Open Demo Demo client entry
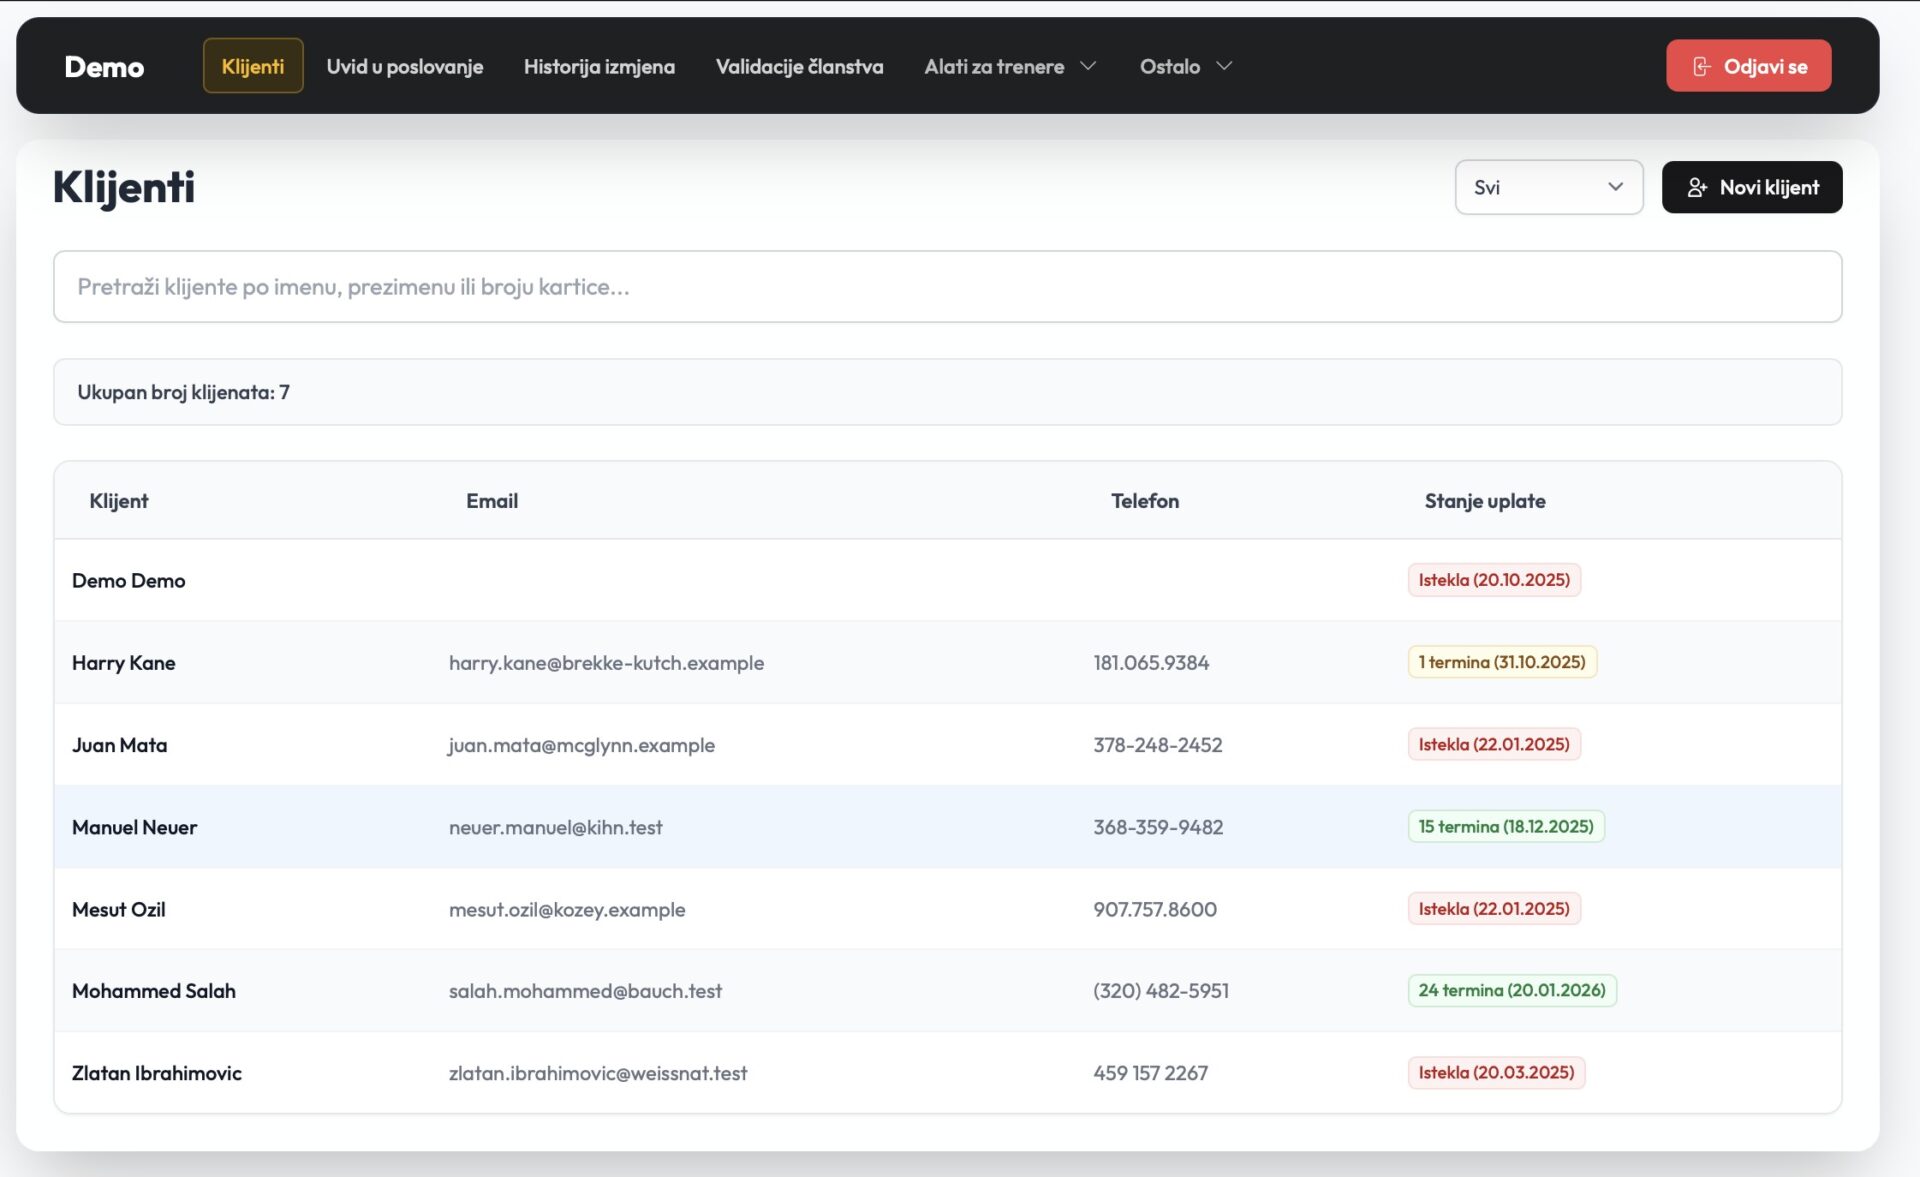This screenshot has height=1177, width=1920. 128,581
